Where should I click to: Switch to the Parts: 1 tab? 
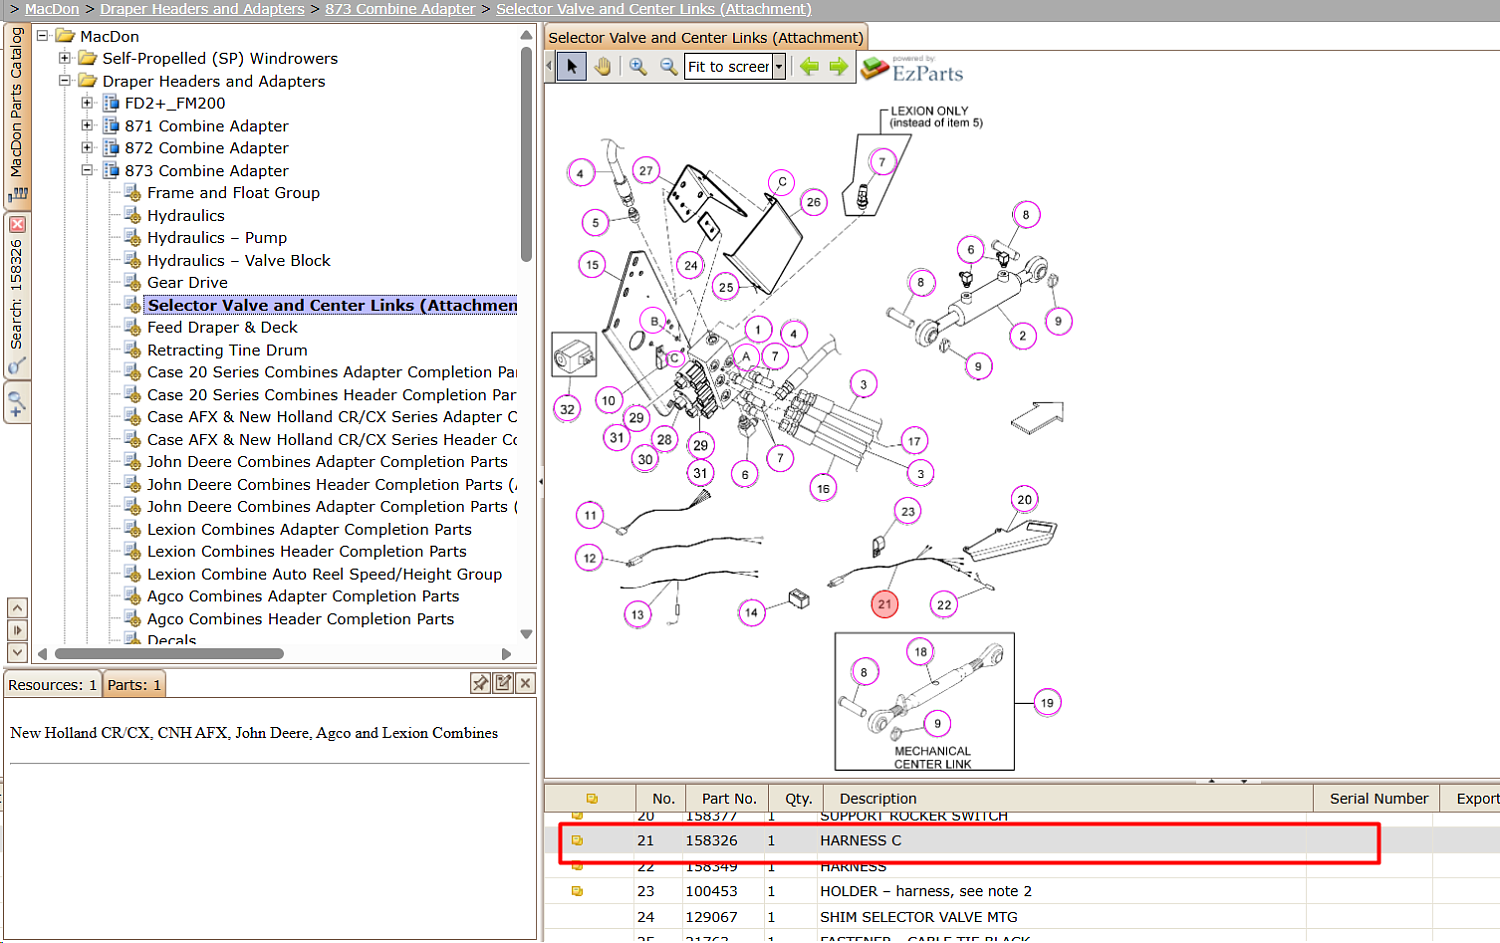click(x=134, y=685)
